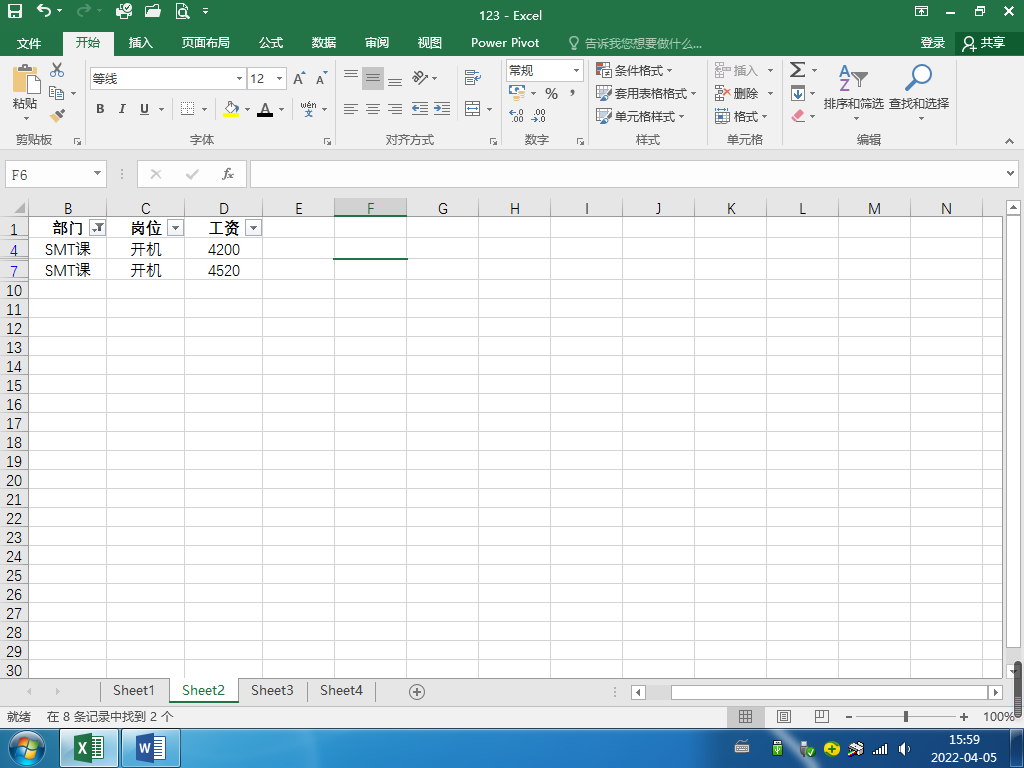Screen dimensions: 1024x768
Task: Switch to Sheet3 worksheet tab
Action: tap(272, 691)
